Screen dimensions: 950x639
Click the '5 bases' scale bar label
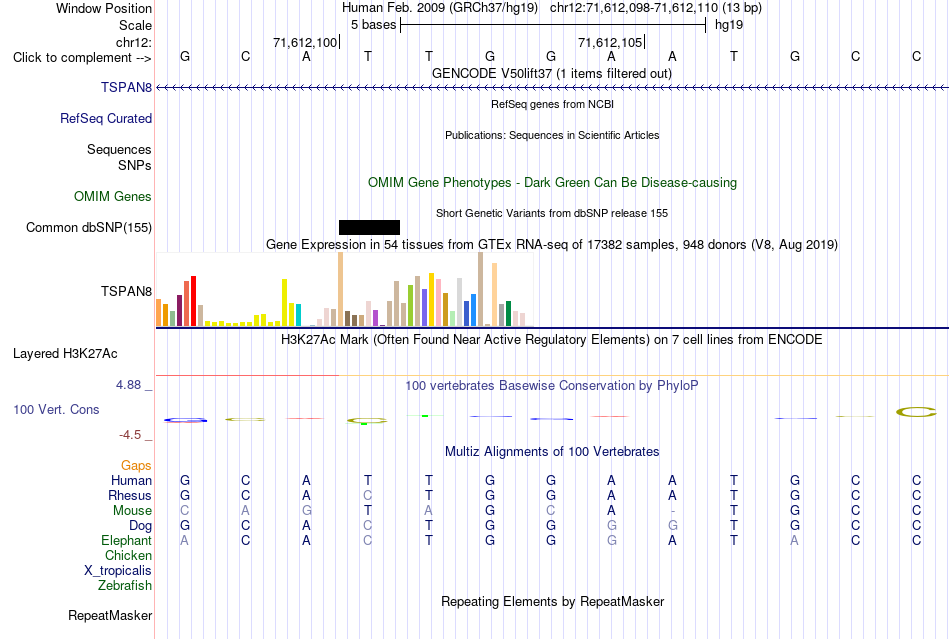(373, 25)
